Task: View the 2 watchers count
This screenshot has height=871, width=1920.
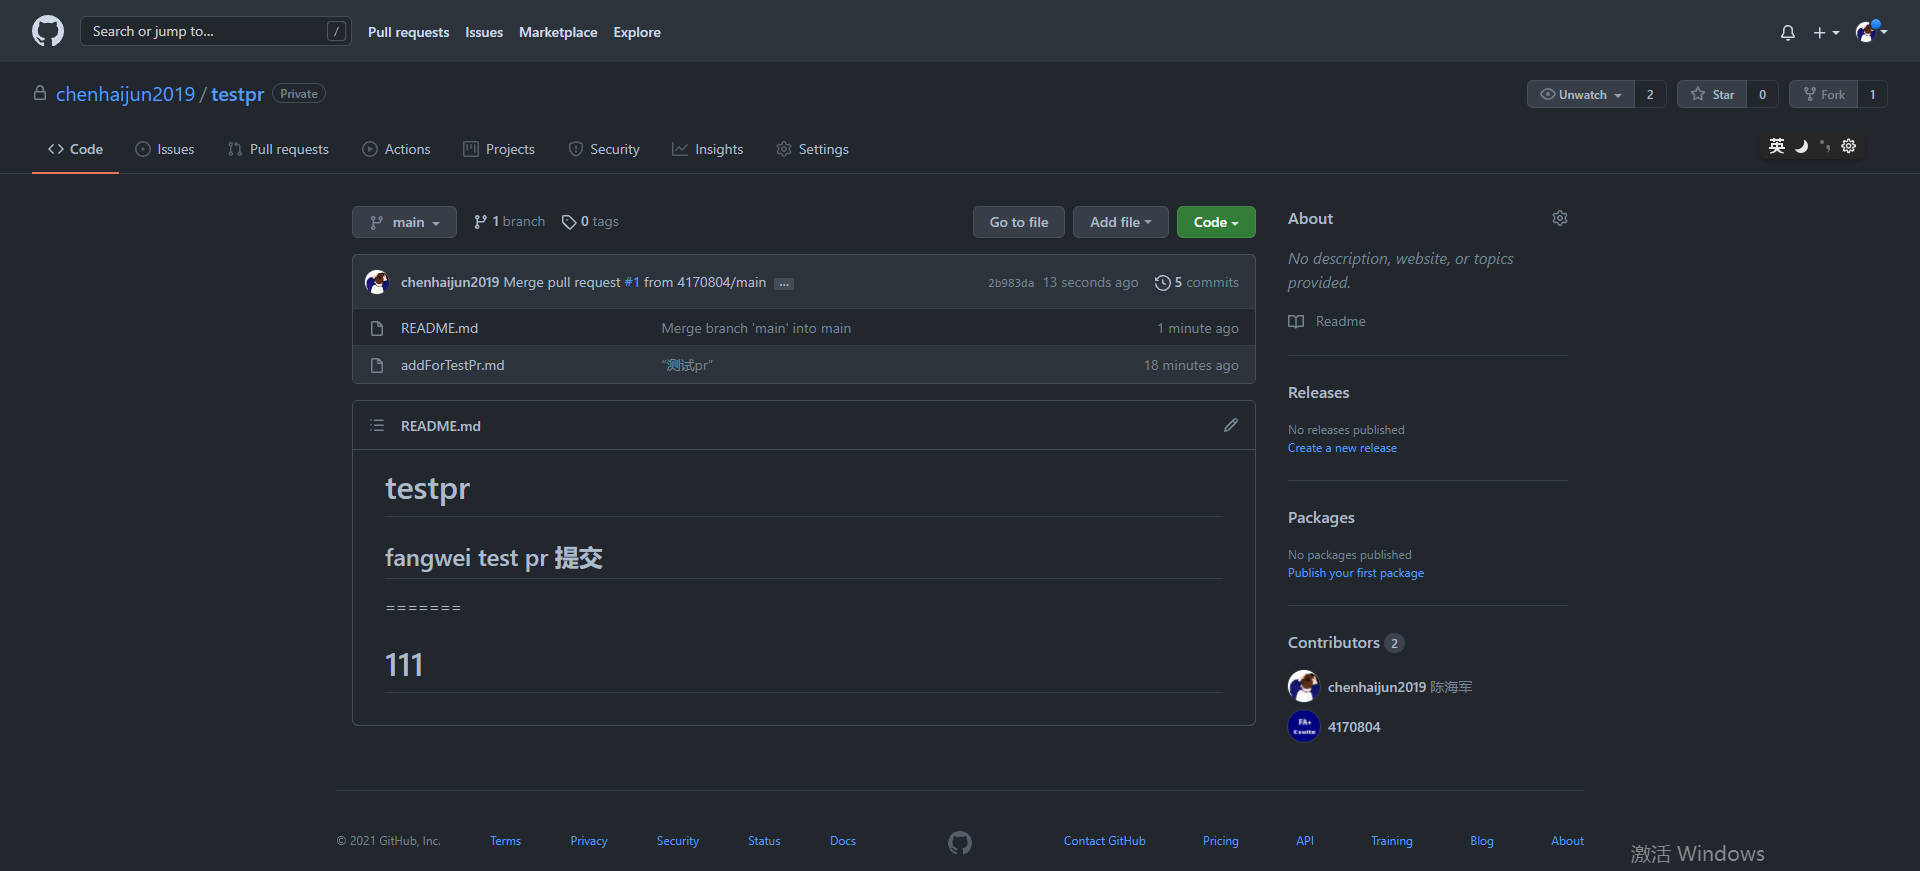Action: click(x=1650, y=94)
